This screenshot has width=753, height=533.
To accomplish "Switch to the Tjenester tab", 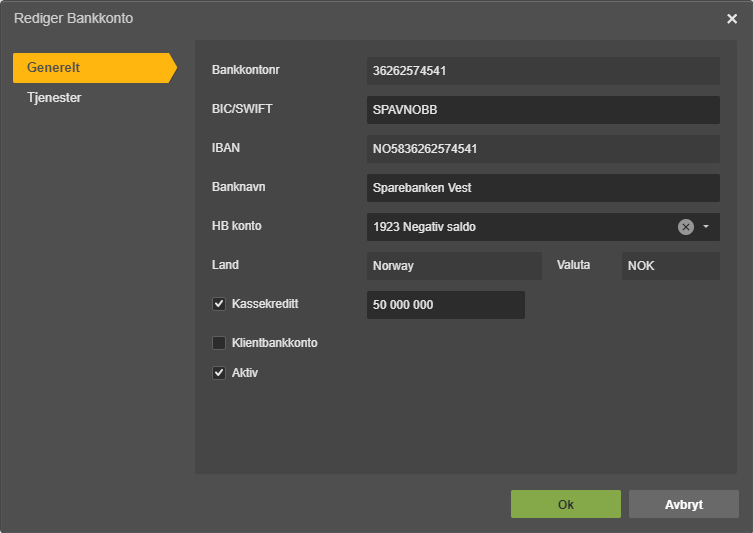I will [x=54, y=97].
